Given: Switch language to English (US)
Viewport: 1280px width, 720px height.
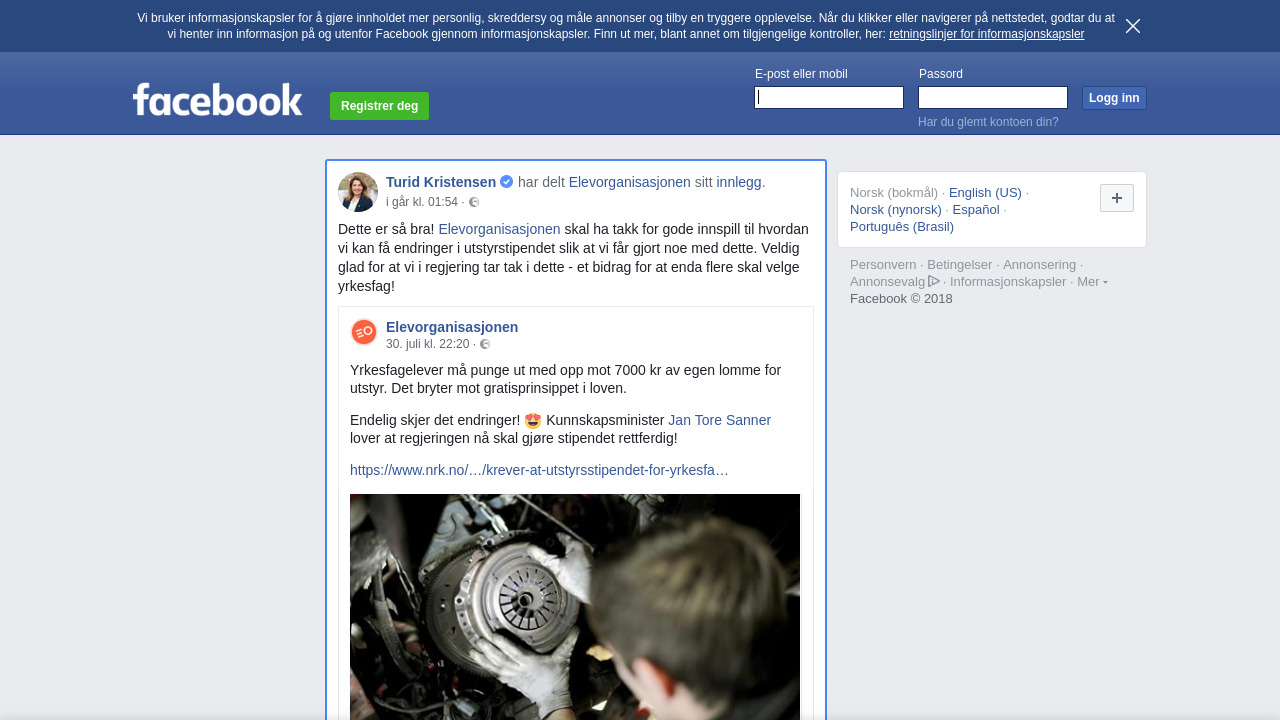Looking at the screenshot, I should point(984,192).
